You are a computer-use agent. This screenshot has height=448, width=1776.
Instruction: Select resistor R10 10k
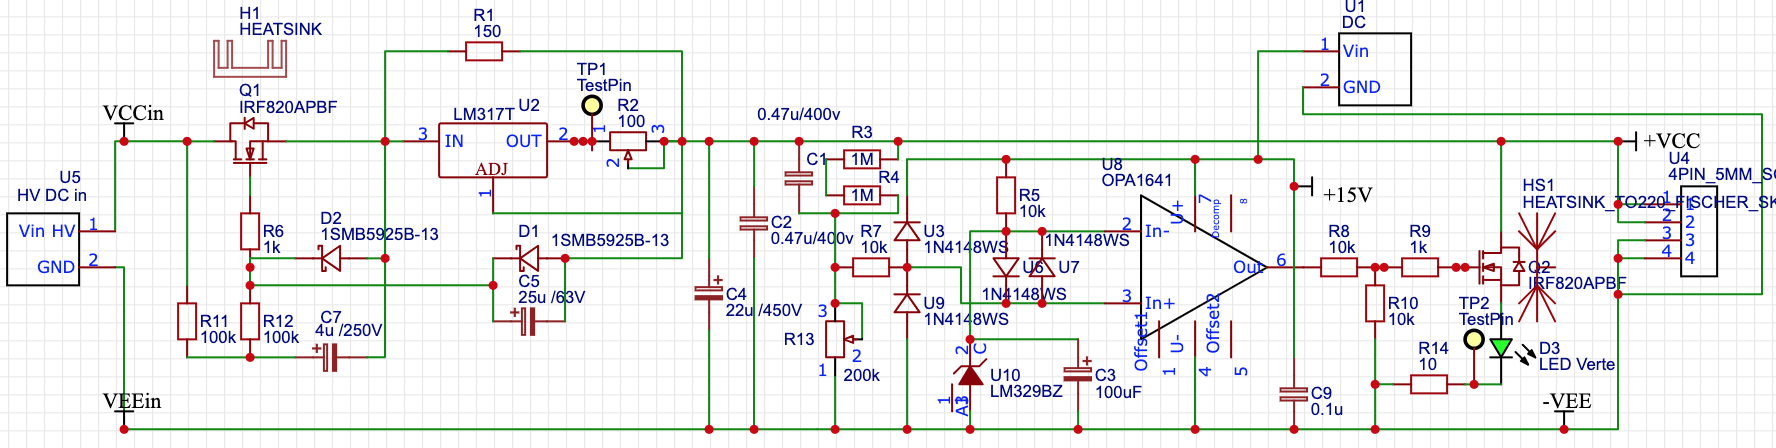coord(1375,303)
